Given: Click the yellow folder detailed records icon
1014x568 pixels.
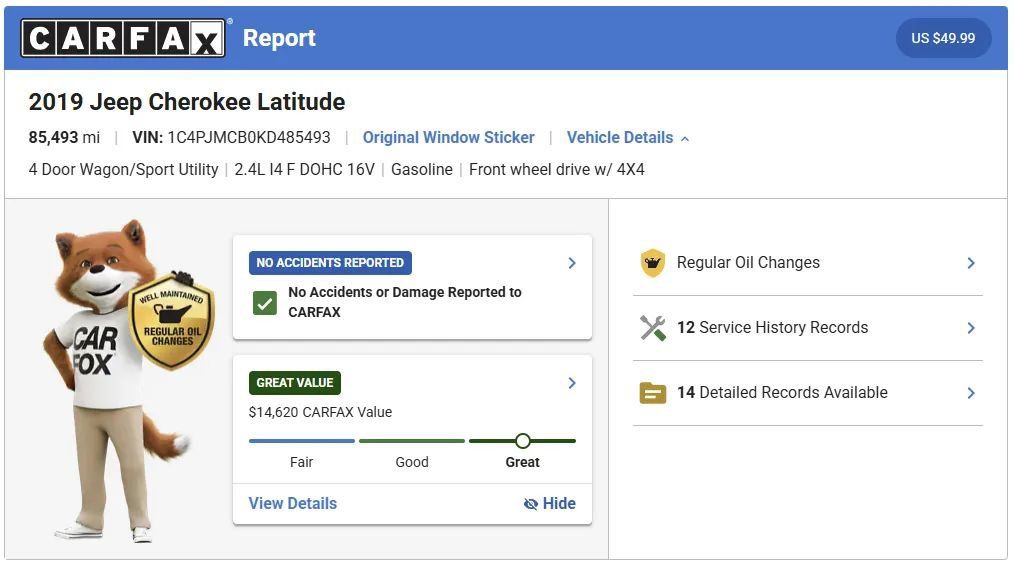Looking at the screenshot, I should click(653, 393).
